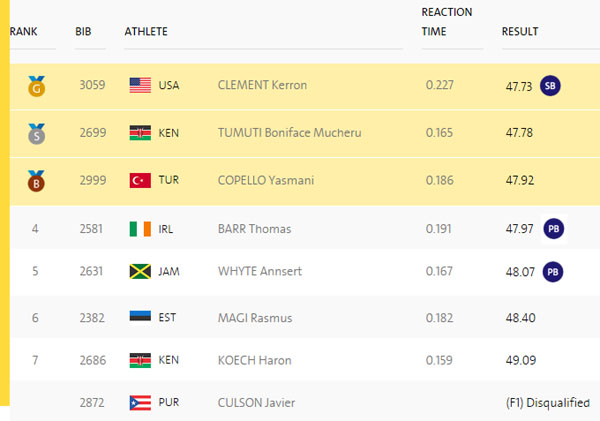Open KOECH Haron athlete link

255,360
